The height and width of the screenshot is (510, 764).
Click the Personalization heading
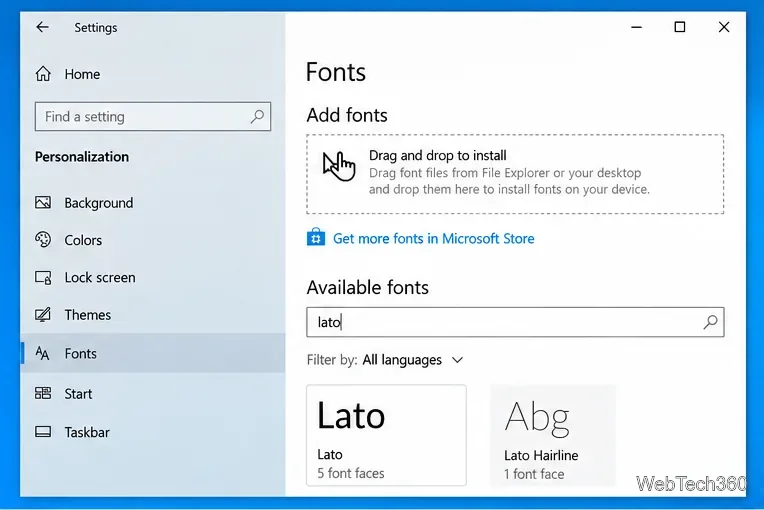[x=82, y=157]
